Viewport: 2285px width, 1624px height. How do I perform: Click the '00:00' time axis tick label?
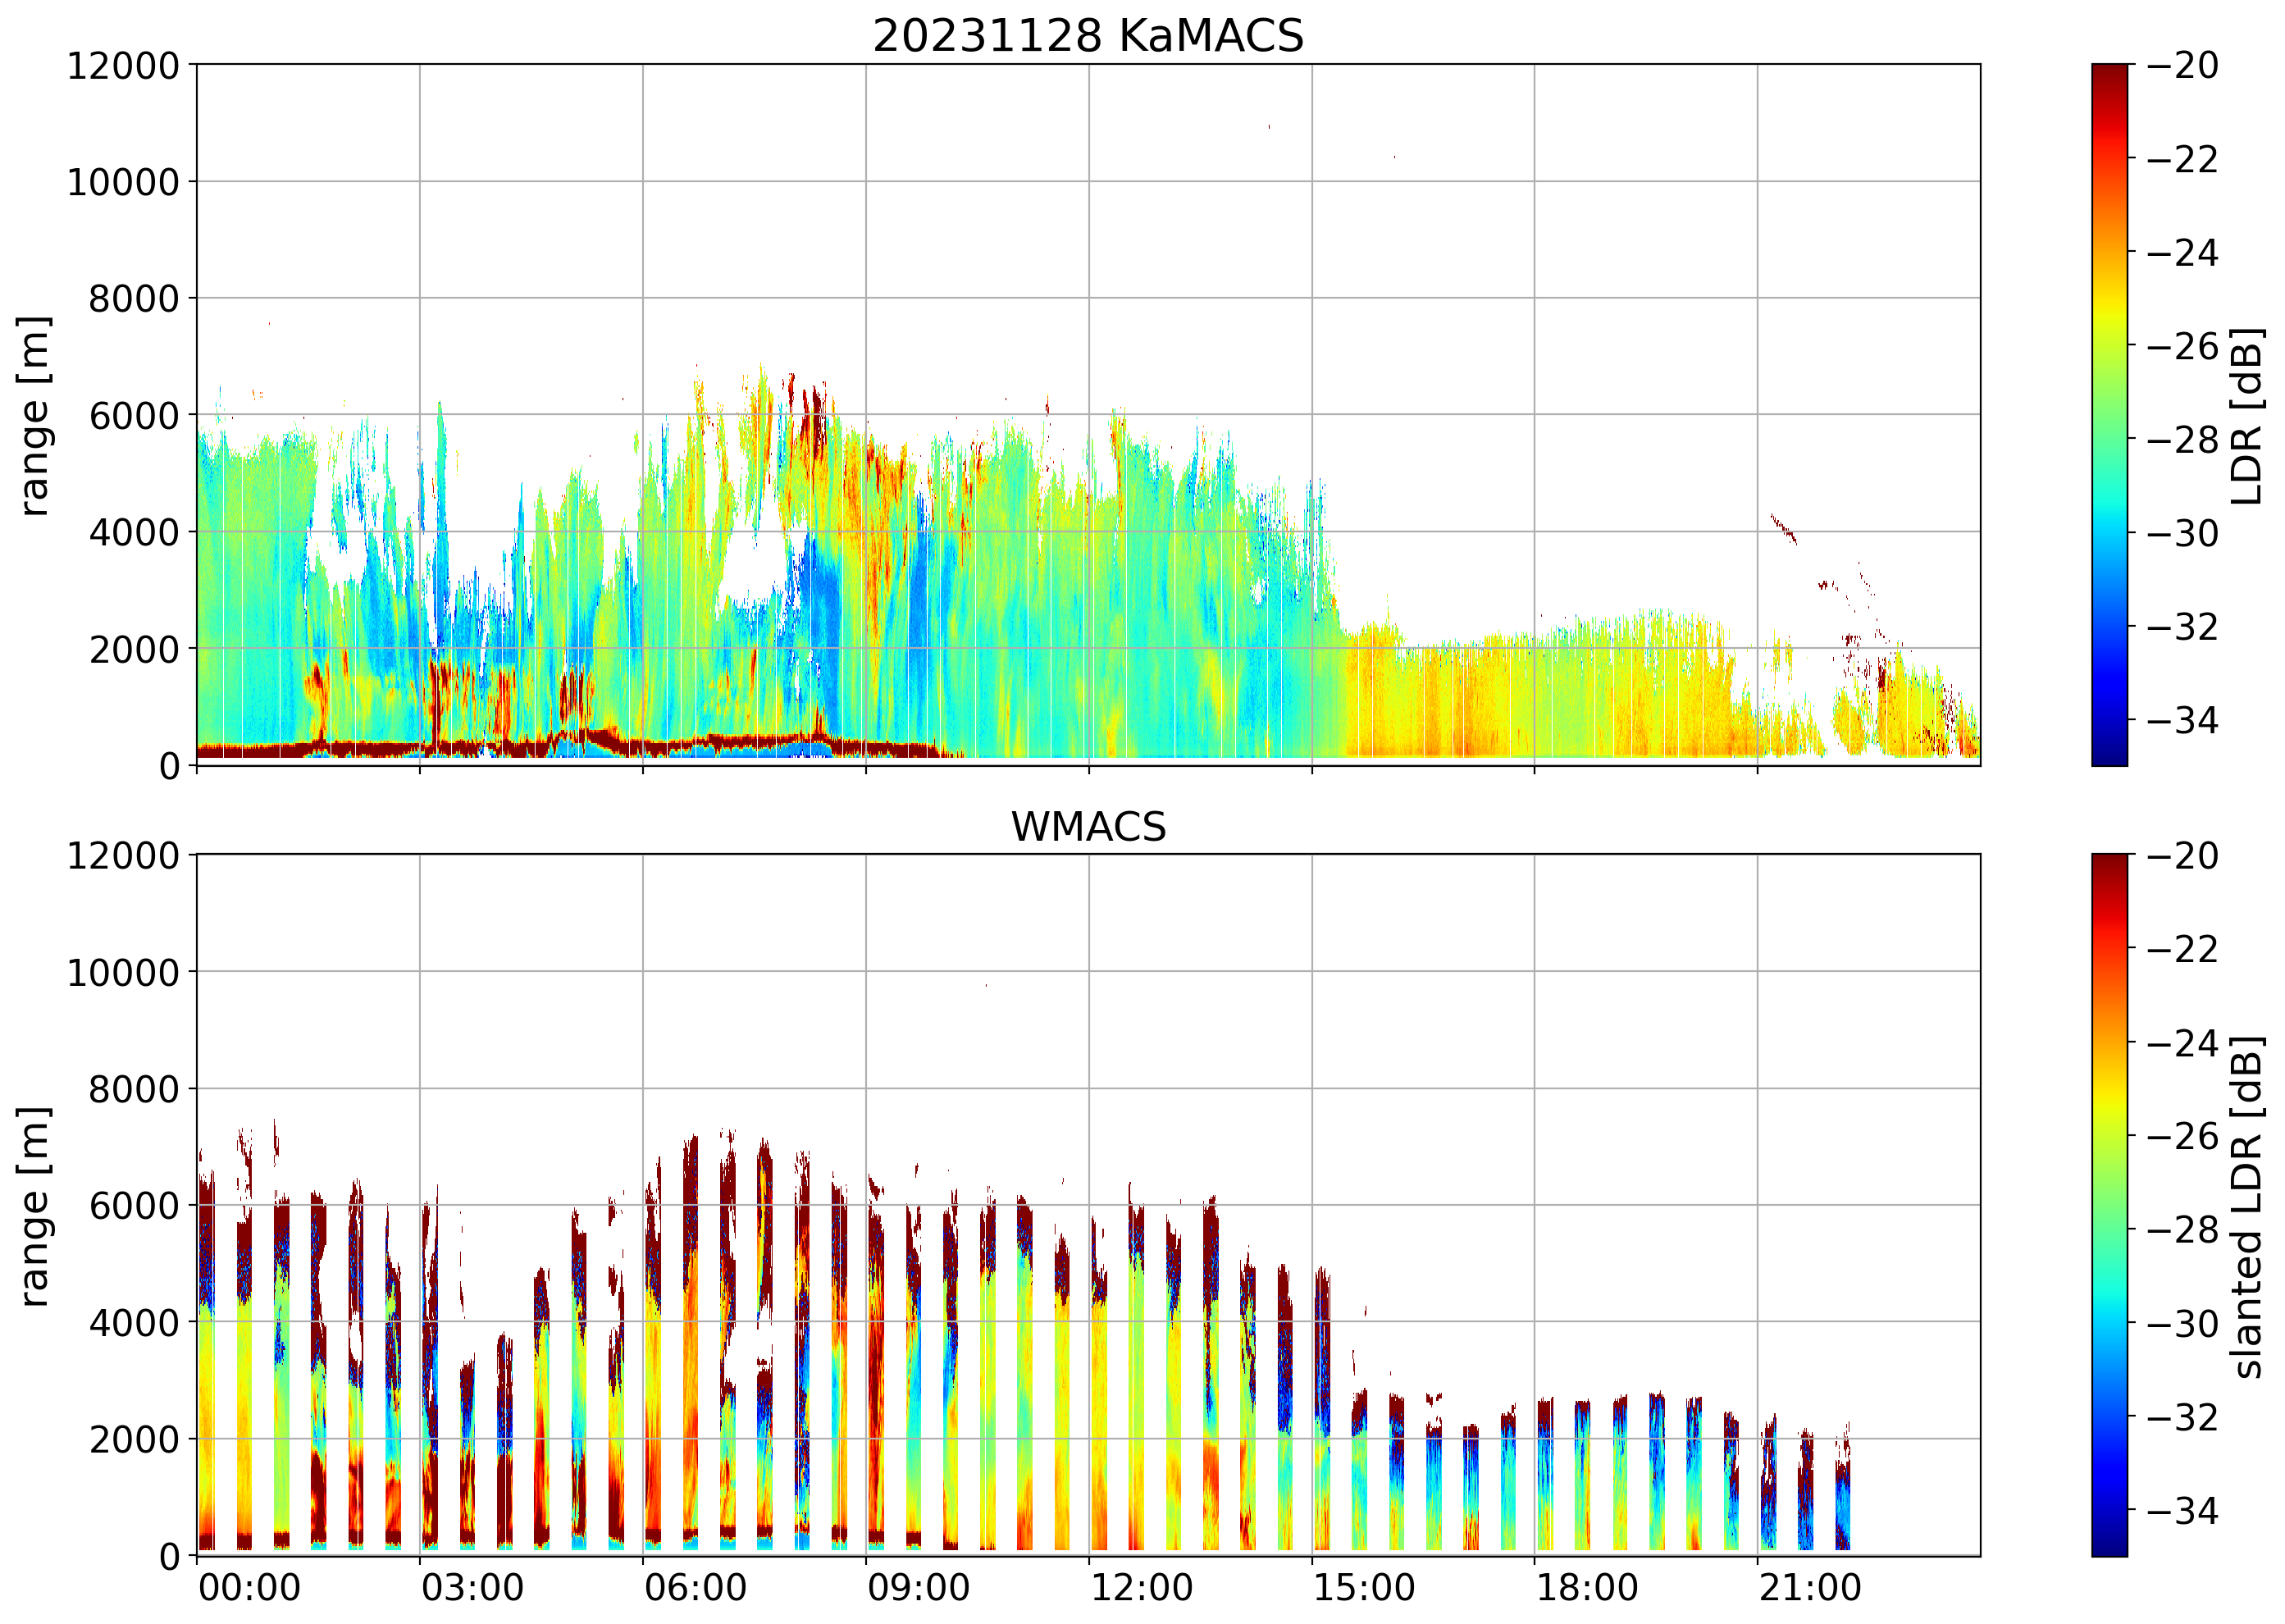point(249,1588)
